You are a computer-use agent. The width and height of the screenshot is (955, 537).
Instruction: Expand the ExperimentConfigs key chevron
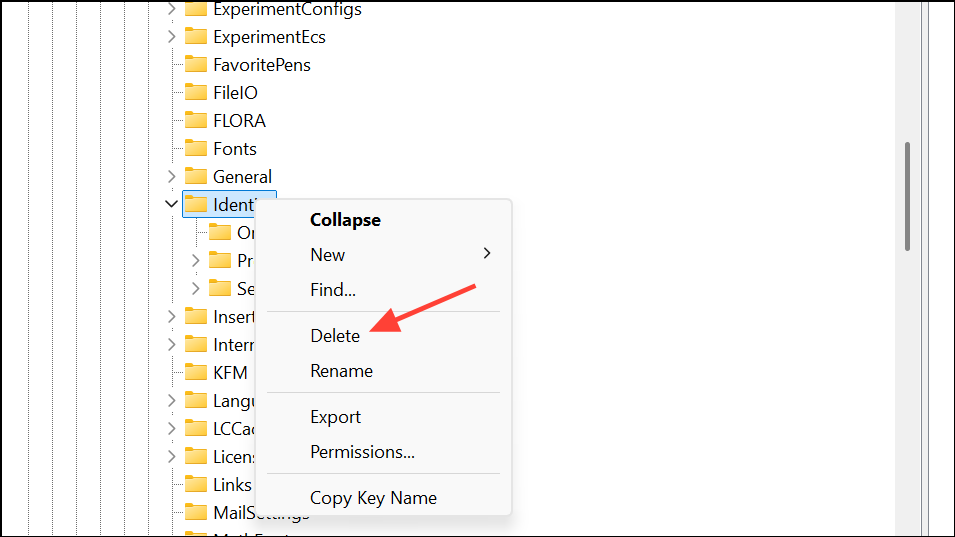pos(171,9)
